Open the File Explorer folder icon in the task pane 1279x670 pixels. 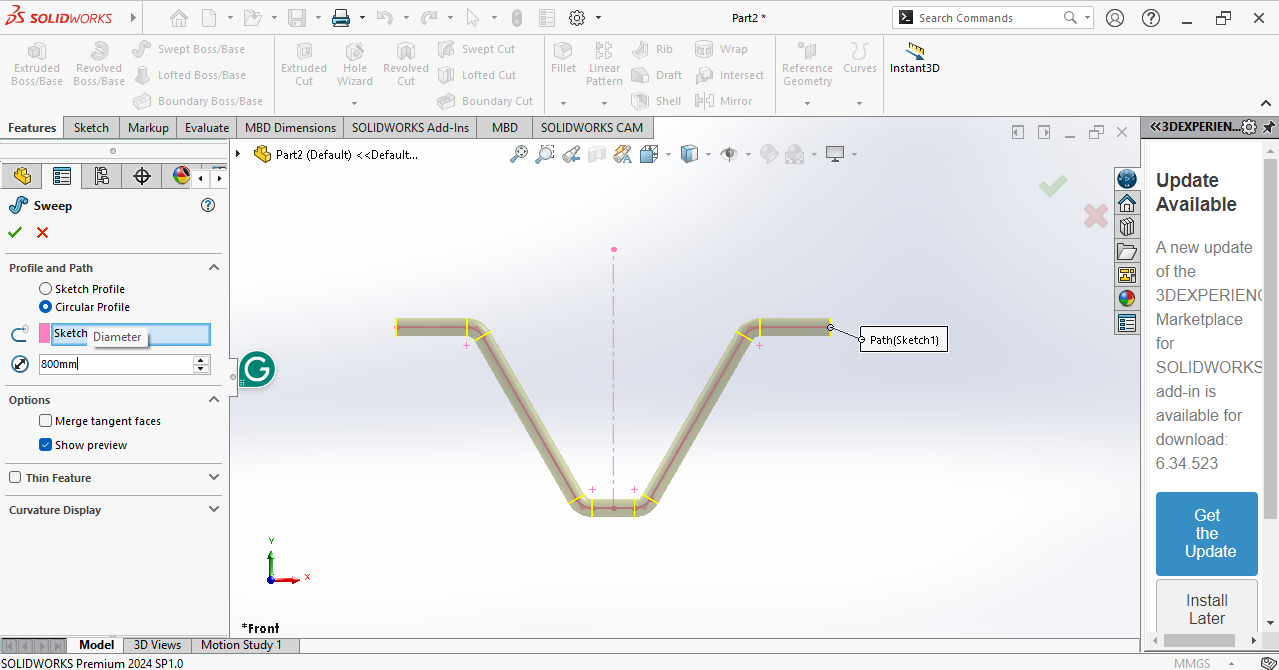(x=1127, y=251)
